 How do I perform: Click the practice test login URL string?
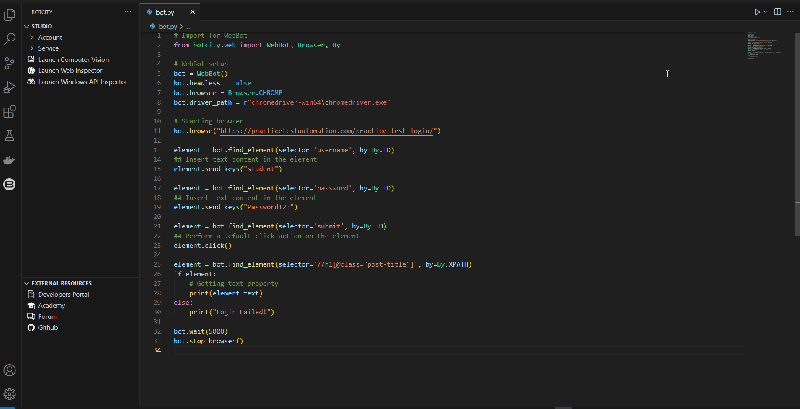click(x=327, y=131)
